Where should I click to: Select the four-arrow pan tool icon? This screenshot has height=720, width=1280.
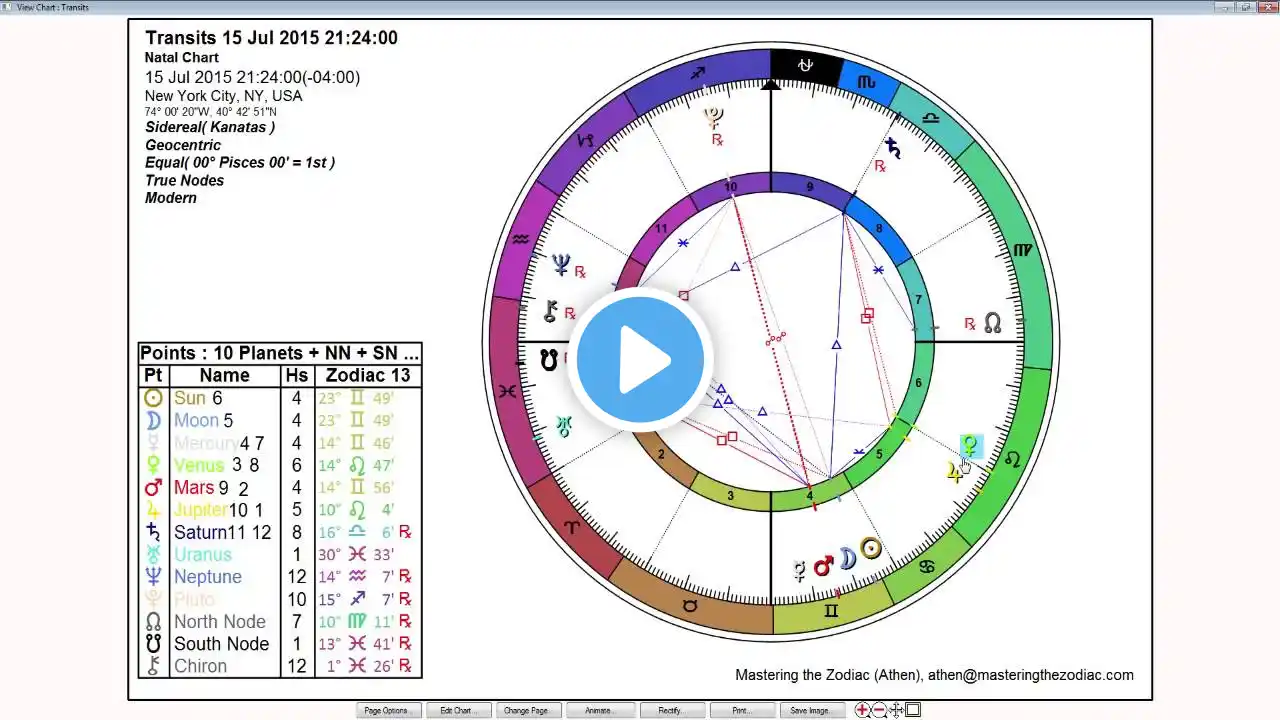click(896, 710)
